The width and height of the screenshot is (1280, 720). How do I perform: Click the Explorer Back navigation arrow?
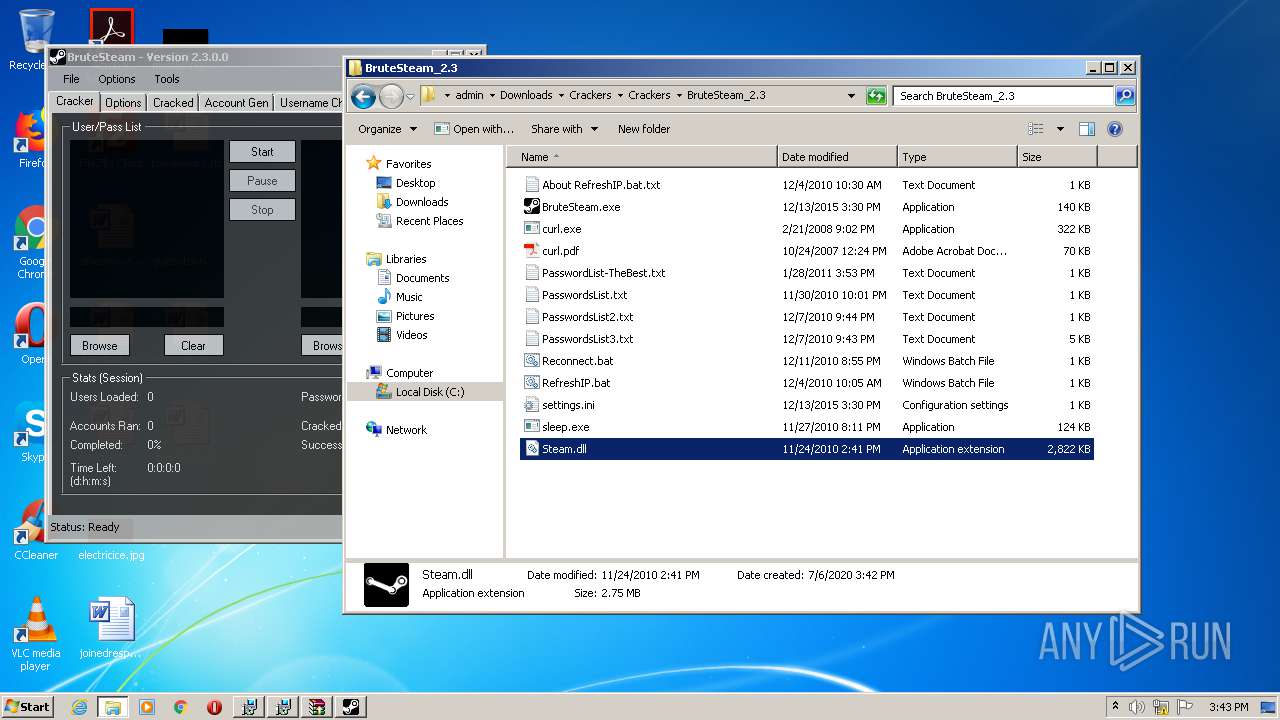(x=363, y=96)
